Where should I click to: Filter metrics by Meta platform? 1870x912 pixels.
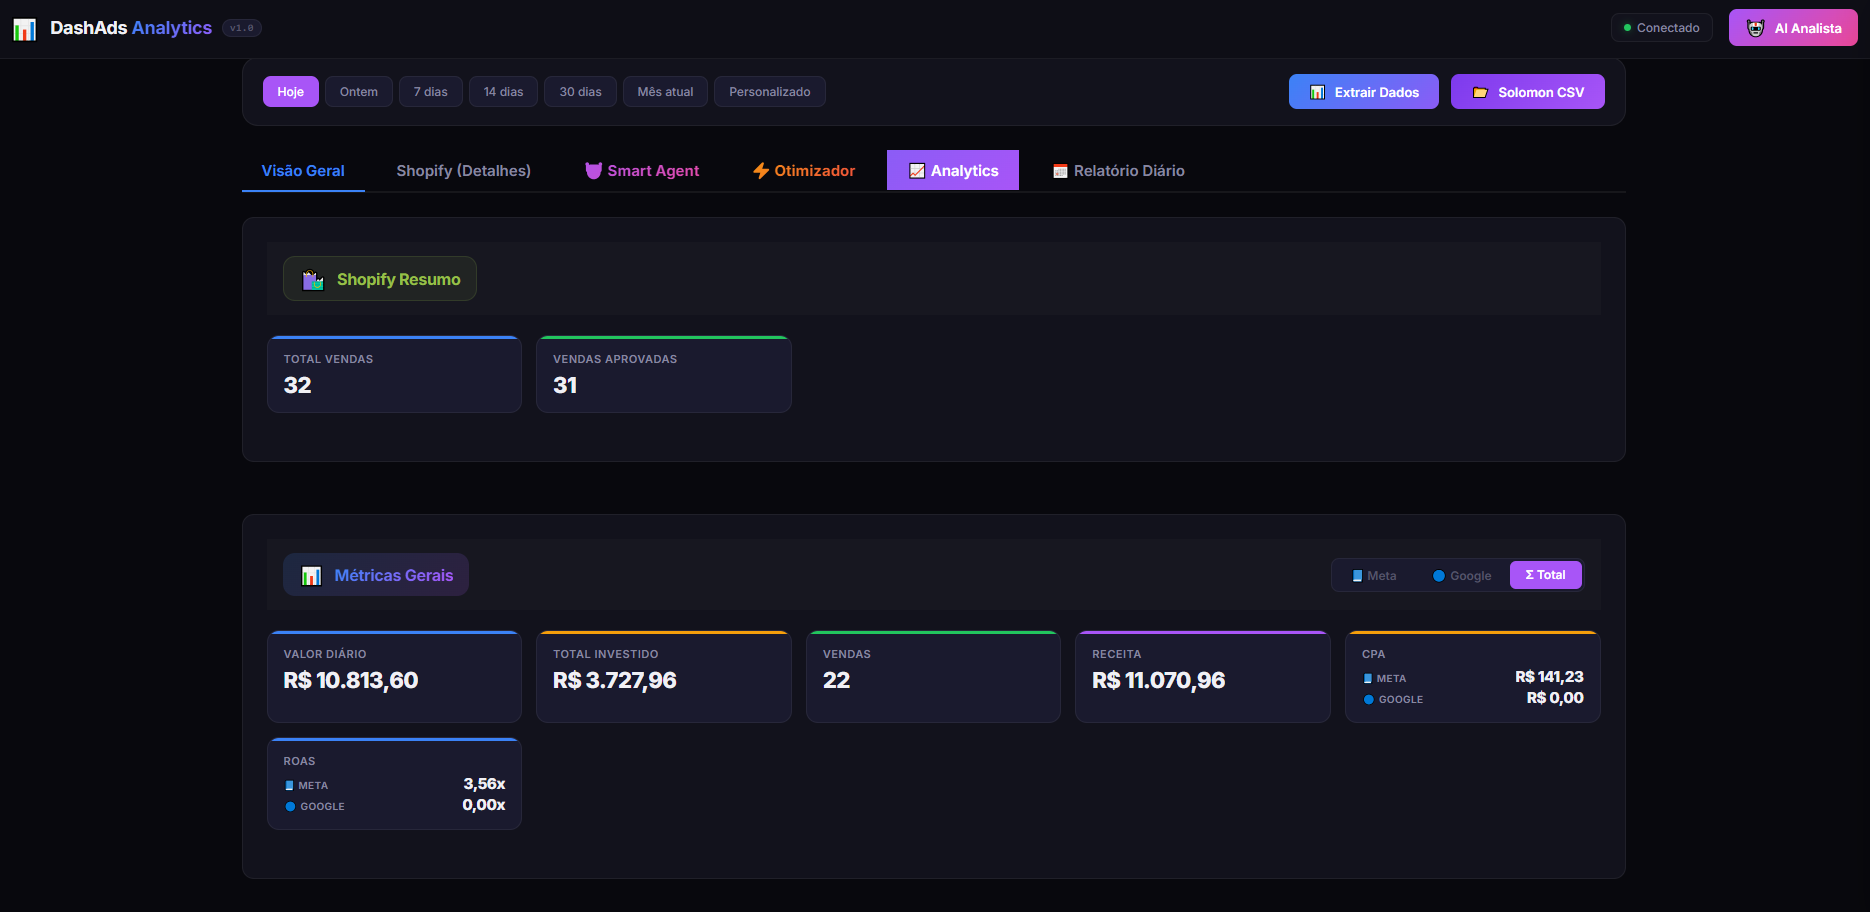(x=1374, y=576)
